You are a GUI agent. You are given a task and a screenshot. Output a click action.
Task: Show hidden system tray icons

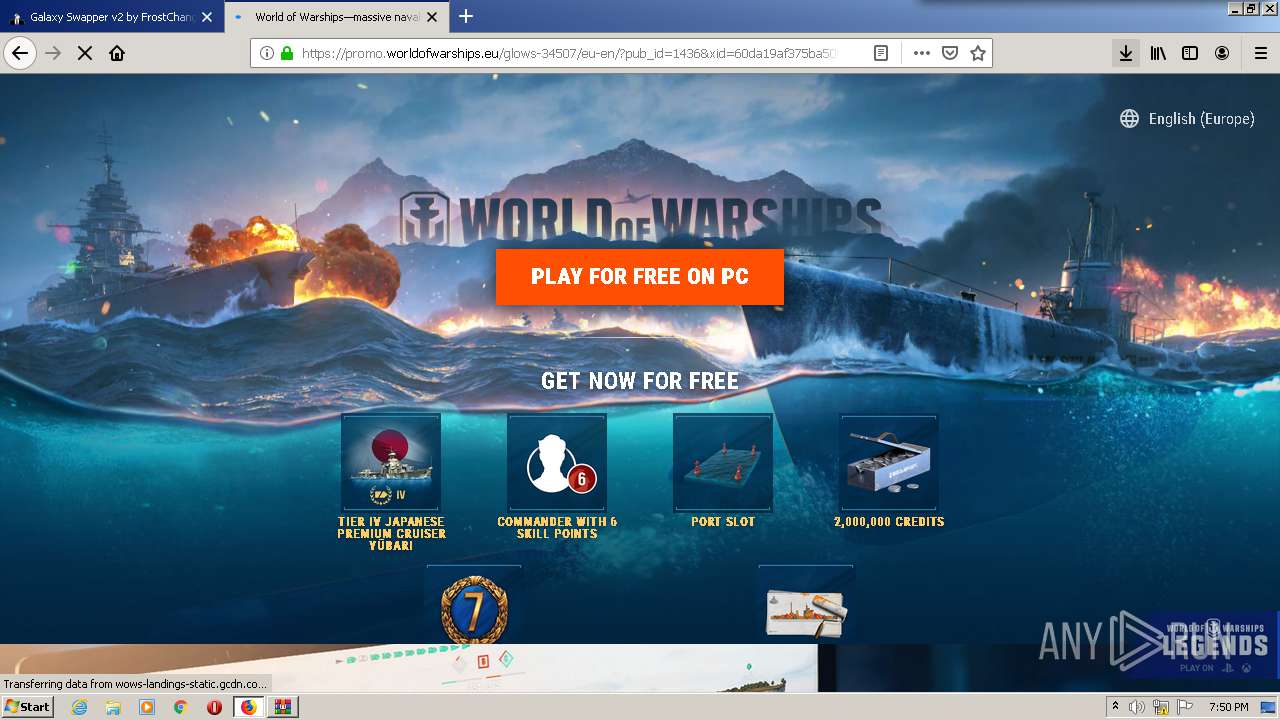coord(1115,706)
